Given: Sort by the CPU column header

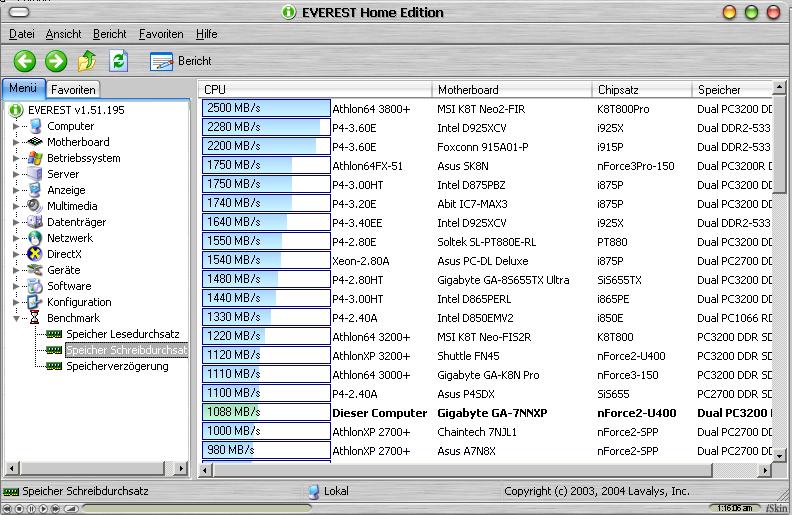Looking at the screenshot, I should (315, 90).
